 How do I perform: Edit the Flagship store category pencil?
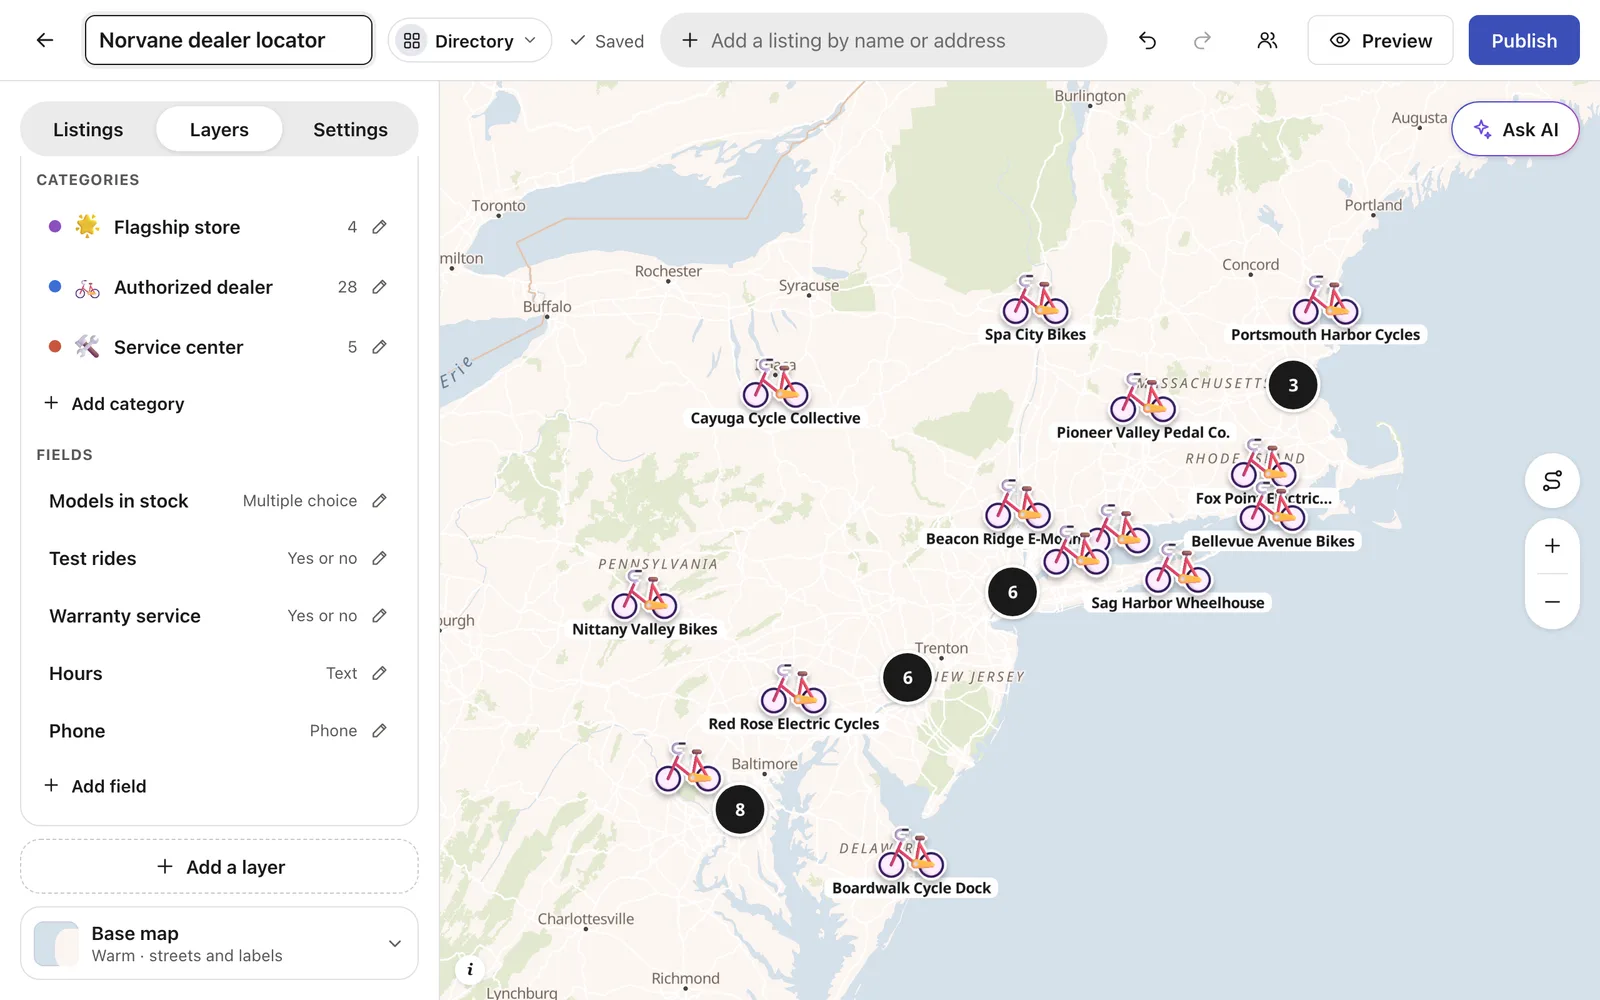[379, 227]
